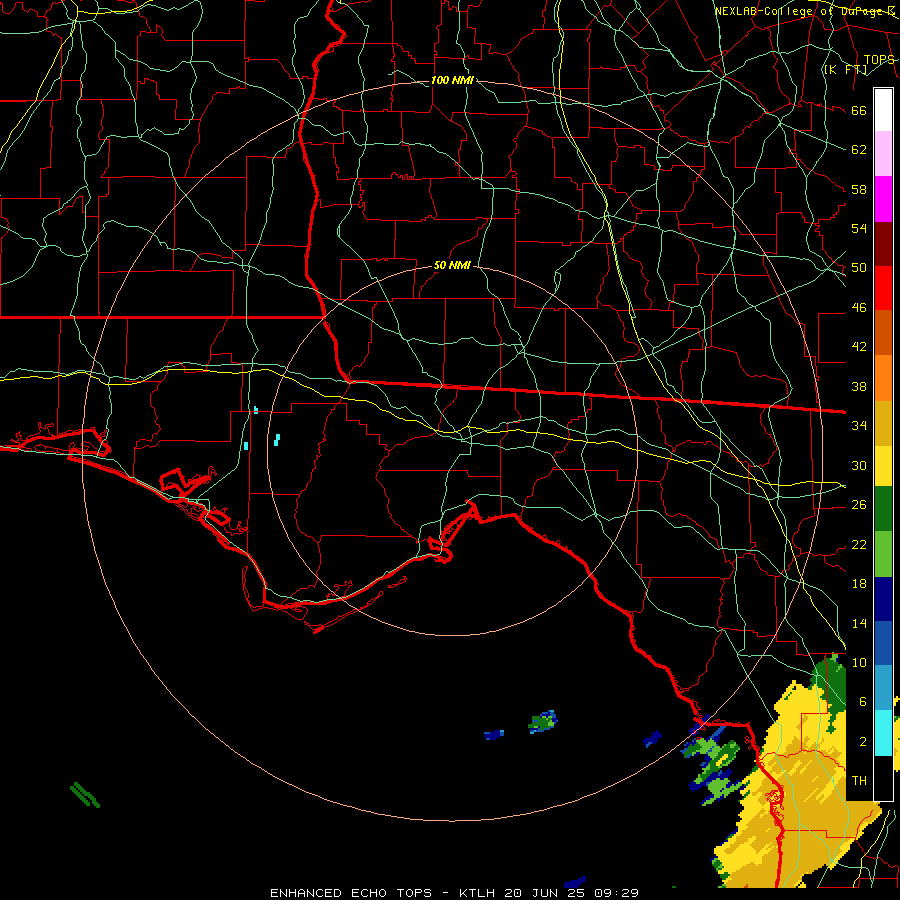The height and width of the screenshot is (900, 900).
Task: Click the green diagonal streaks in the lower-left Gulf
Action: pyautogui.click(x=85, y=794)
